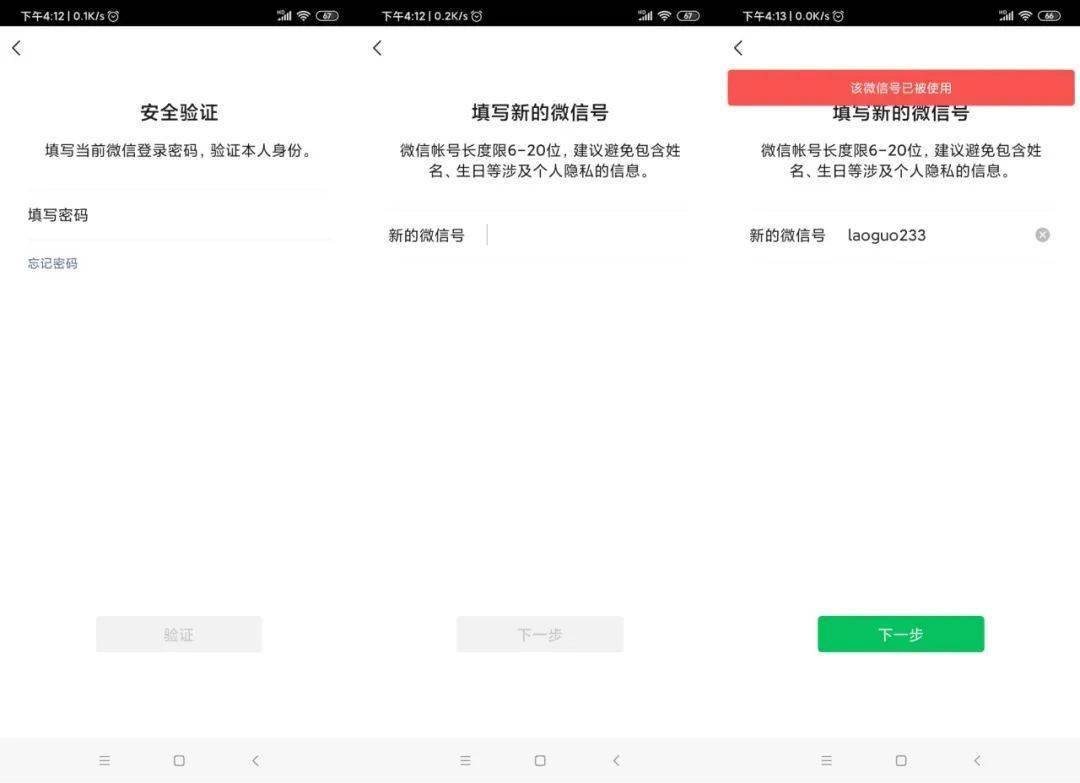
Task: Tap the green 下一步 button
Action: (x=901, y=634)
